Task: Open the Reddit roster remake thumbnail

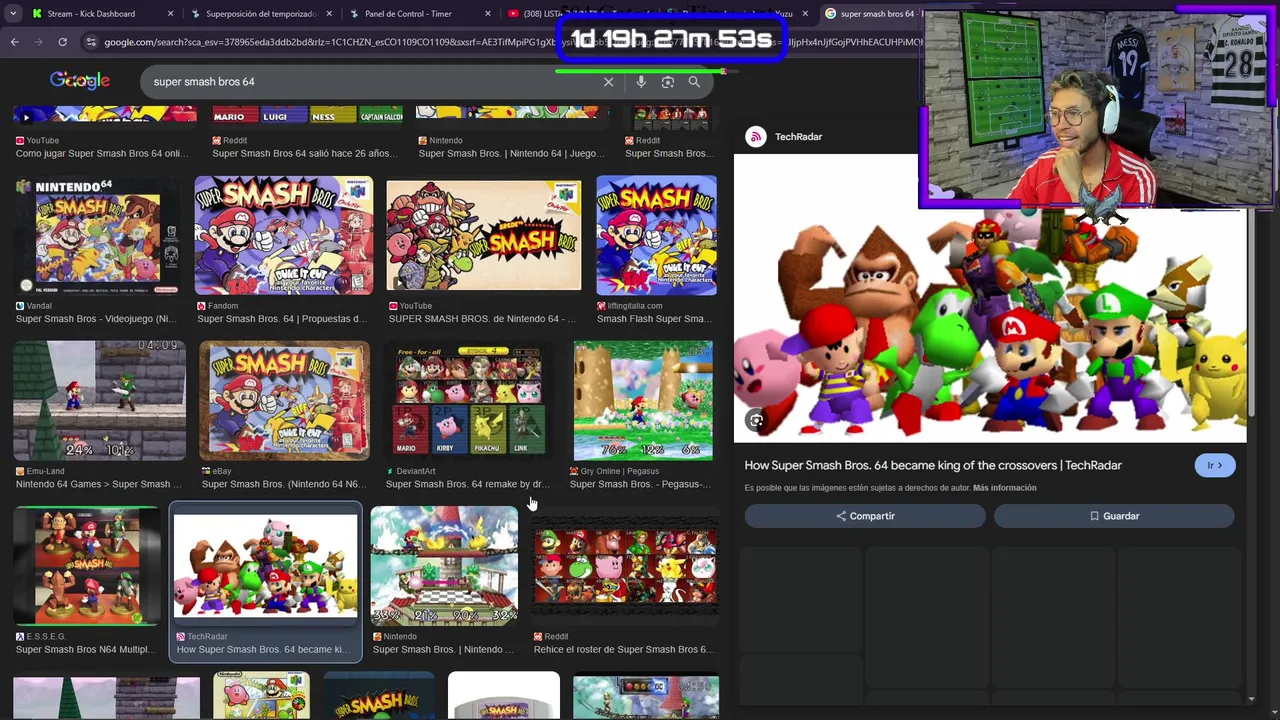Action: coord(625,567)
